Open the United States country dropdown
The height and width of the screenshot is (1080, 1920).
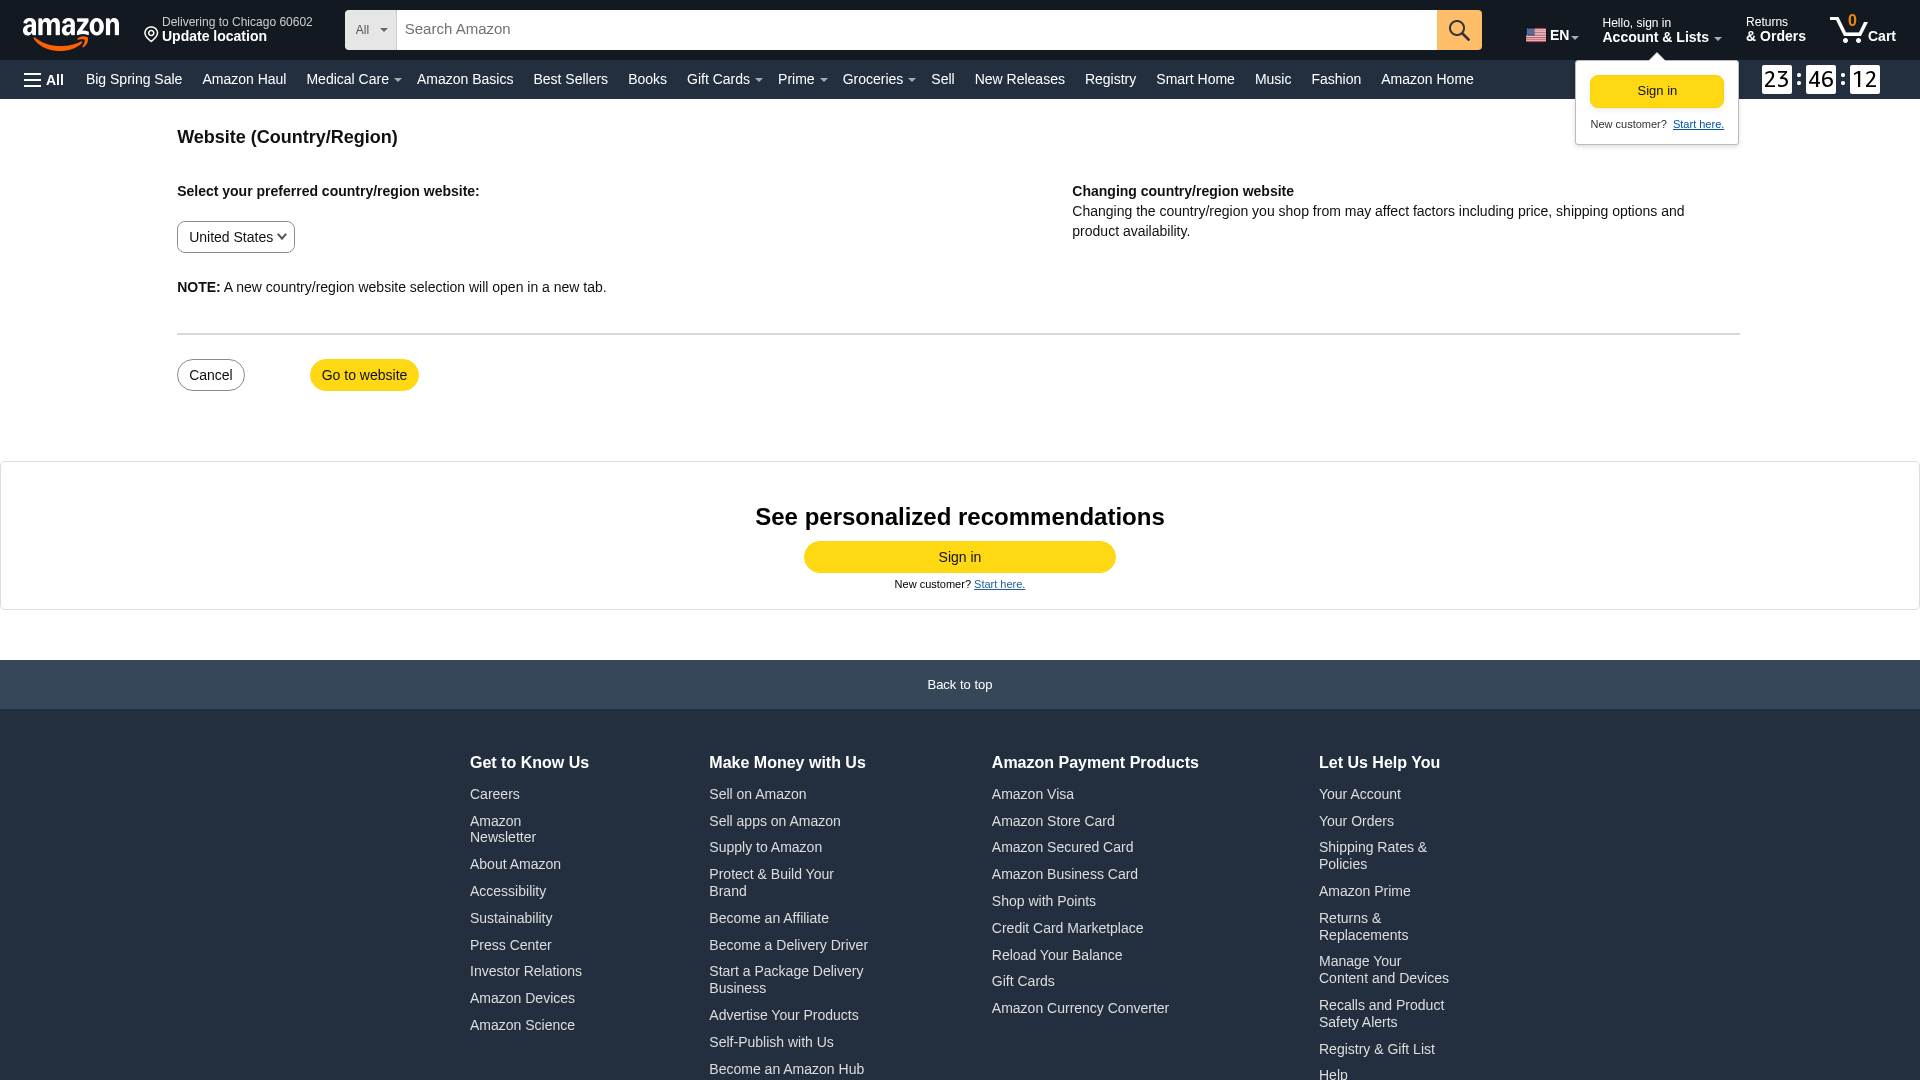(x=236, y=237)
